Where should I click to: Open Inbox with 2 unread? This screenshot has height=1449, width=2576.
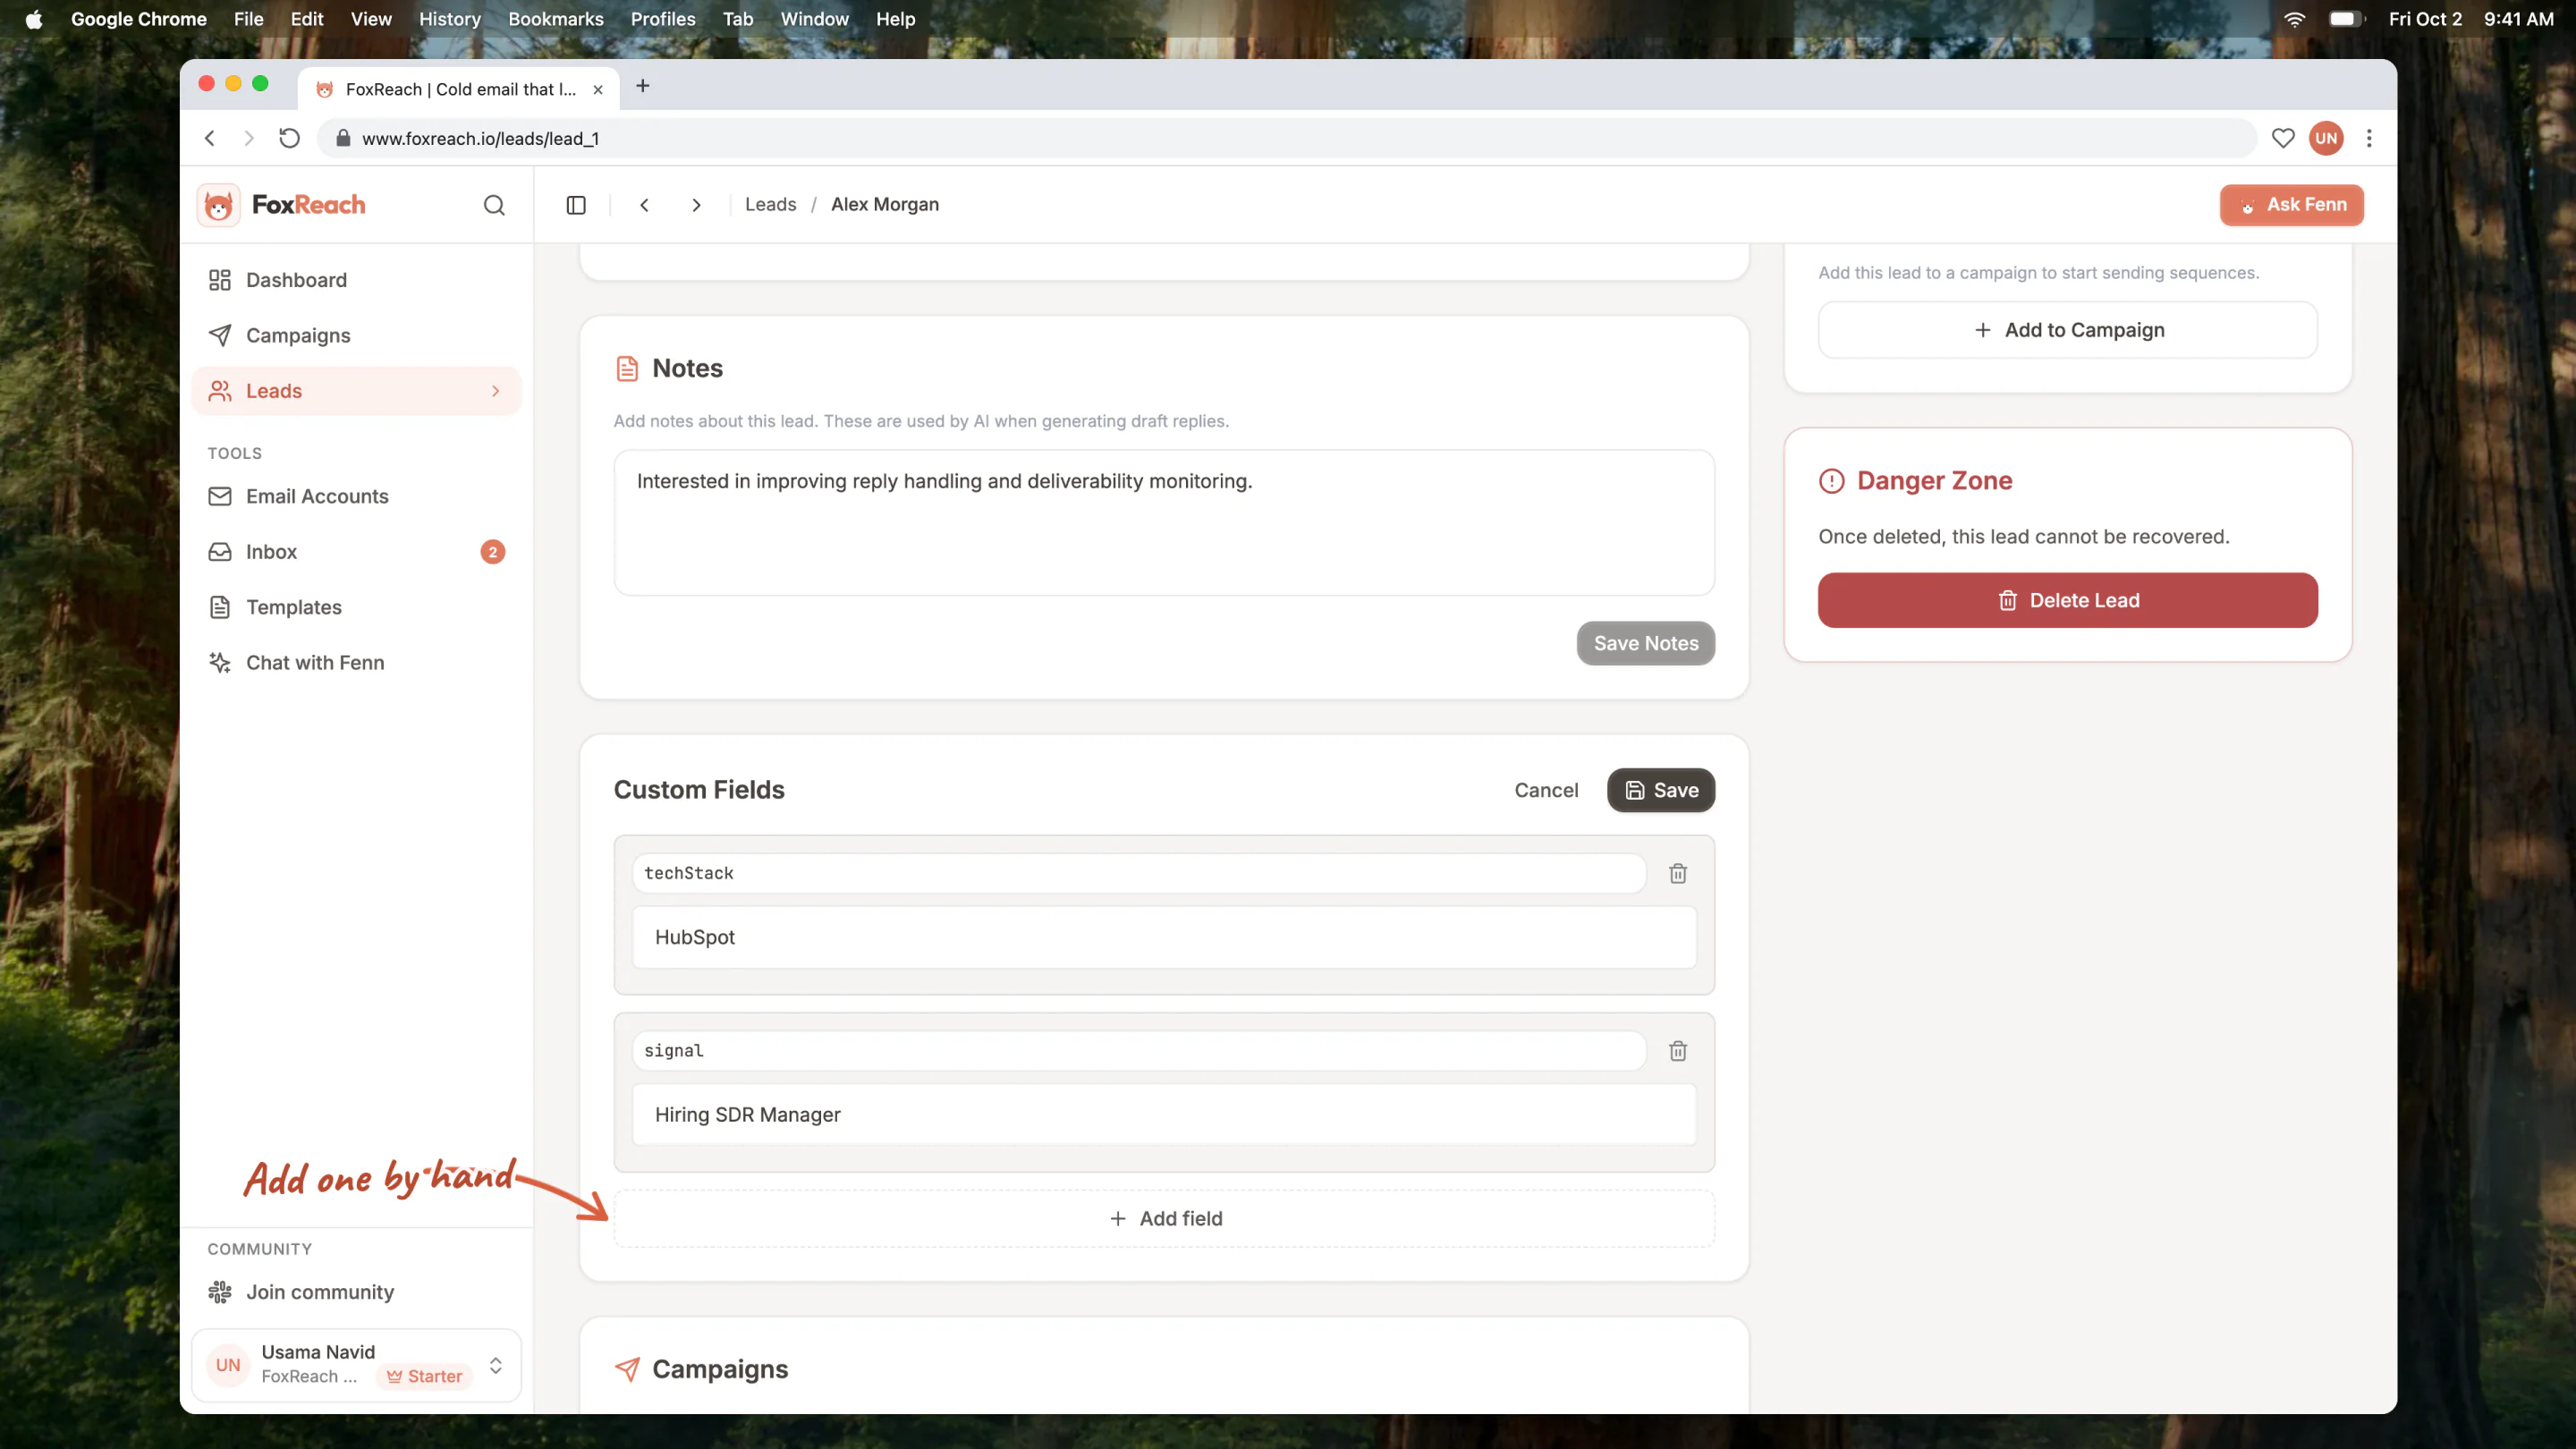[356, 552]
